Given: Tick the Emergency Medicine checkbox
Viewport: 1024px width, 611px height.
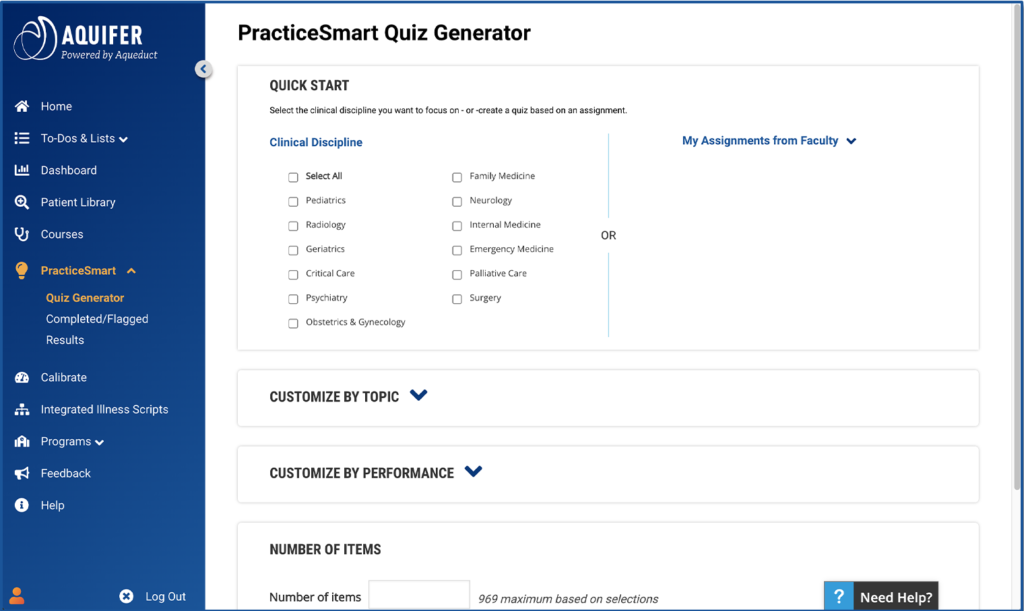Looking at the screenshot, I should [457, 250].
